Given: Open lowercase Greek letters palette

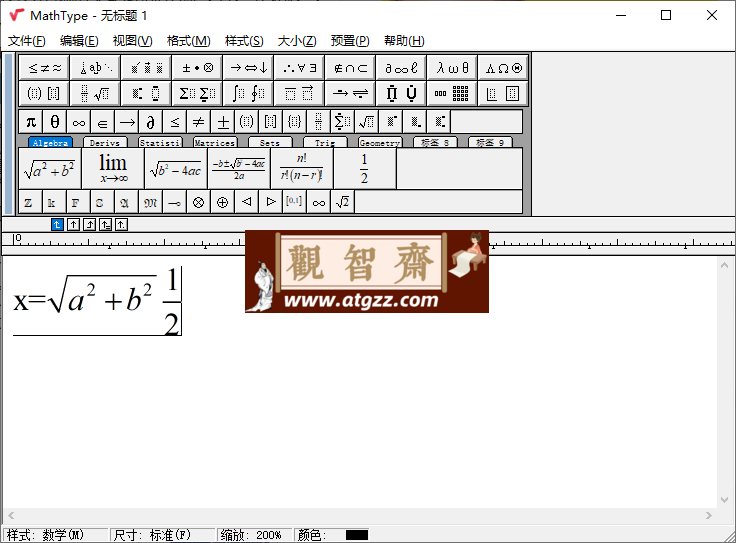Looking at the screenshot, I should tap(452, 68).
